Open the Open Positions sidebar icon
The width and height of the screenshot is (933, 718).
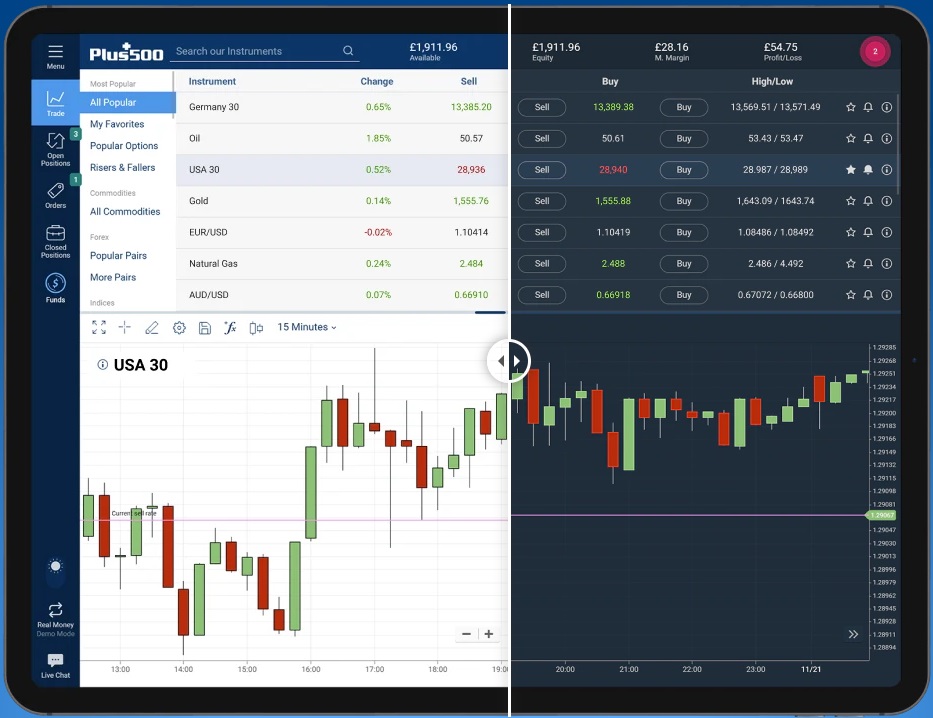(x=55, y=149)
